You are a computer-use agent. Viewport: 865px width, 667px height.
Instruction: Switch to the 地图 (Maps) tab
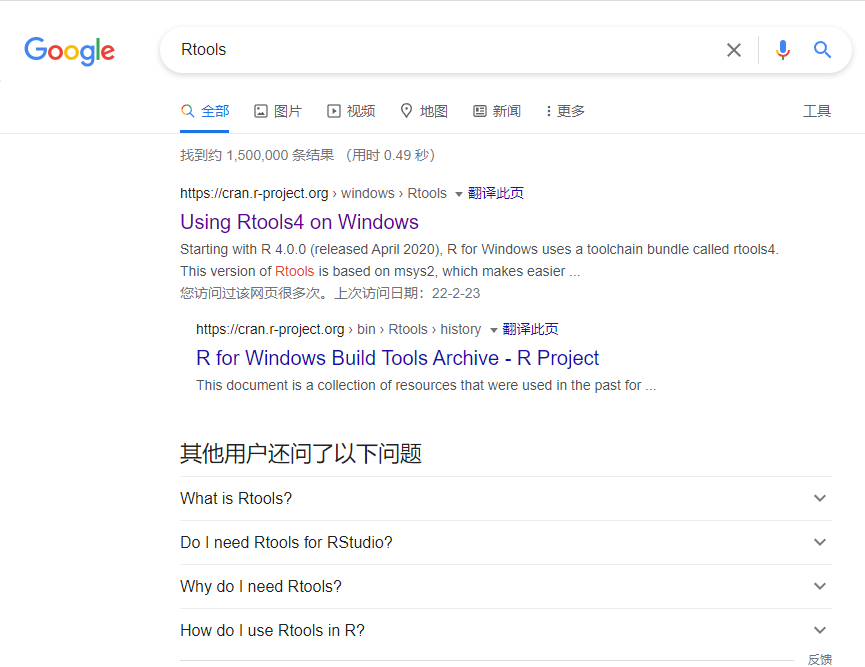(x=424, y=111)
